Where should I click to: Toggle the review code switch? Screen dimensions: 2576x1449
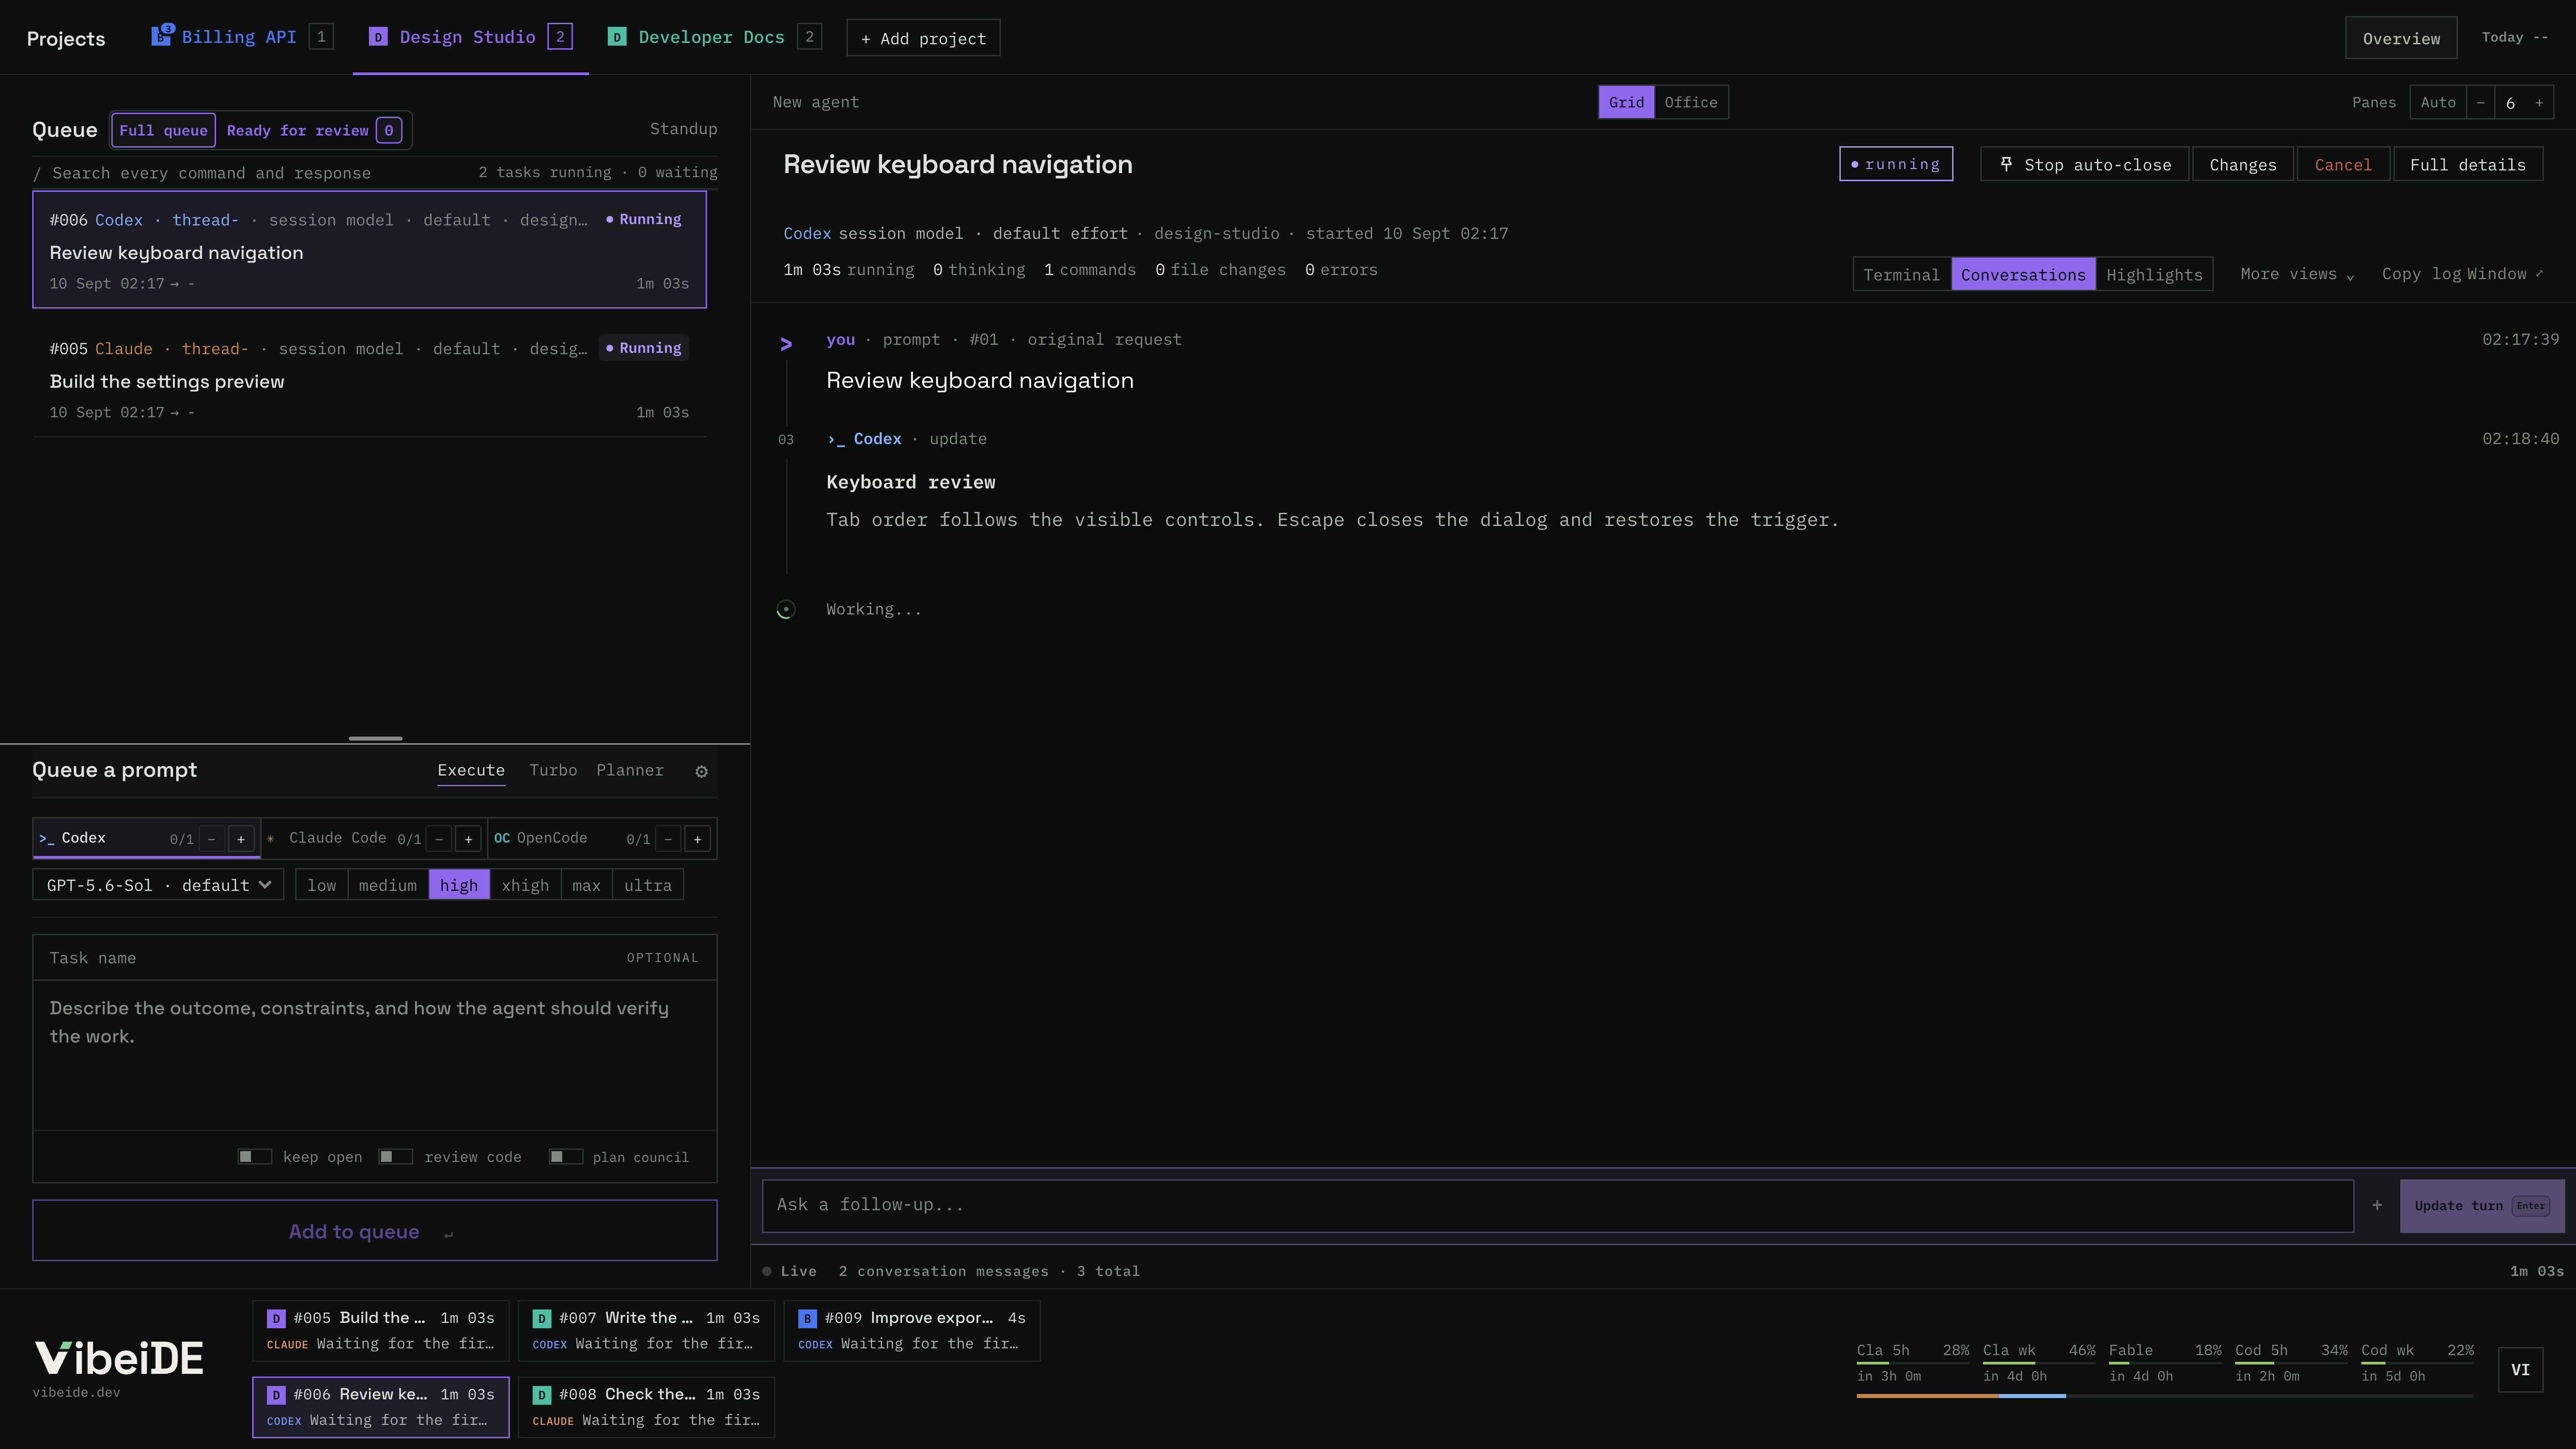[395, 1157]
